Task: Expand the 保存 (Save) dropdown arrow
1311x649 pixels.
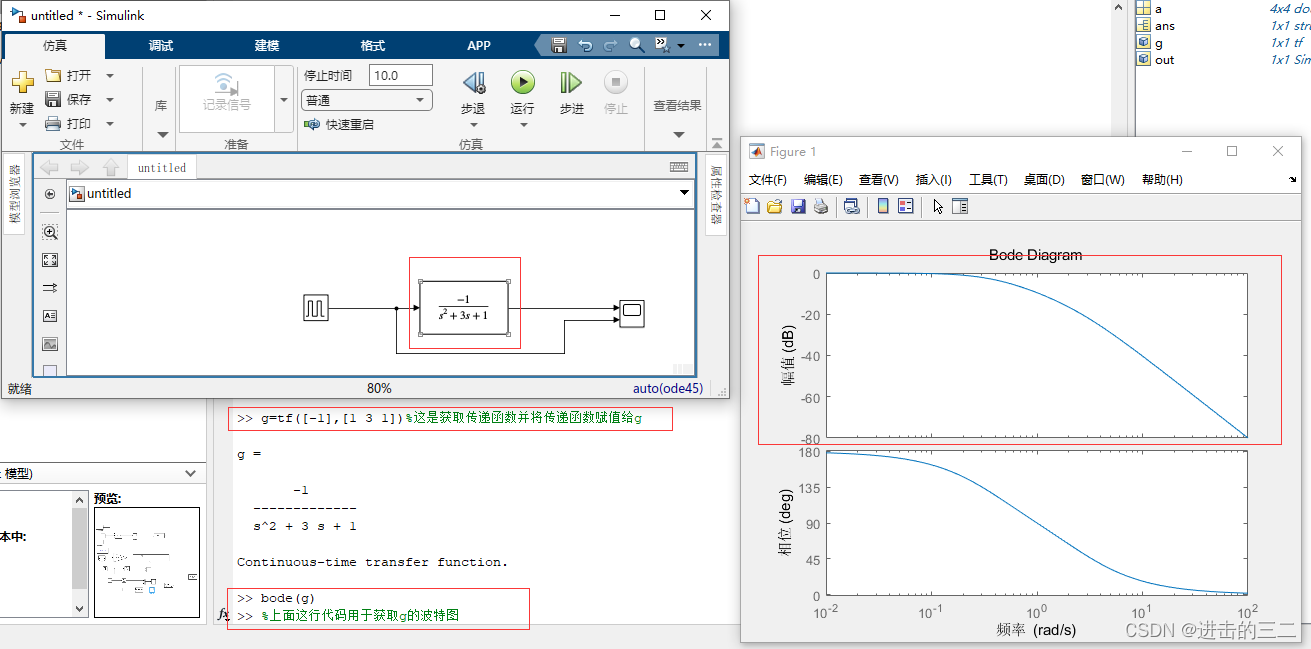Action: coord(110,98)
